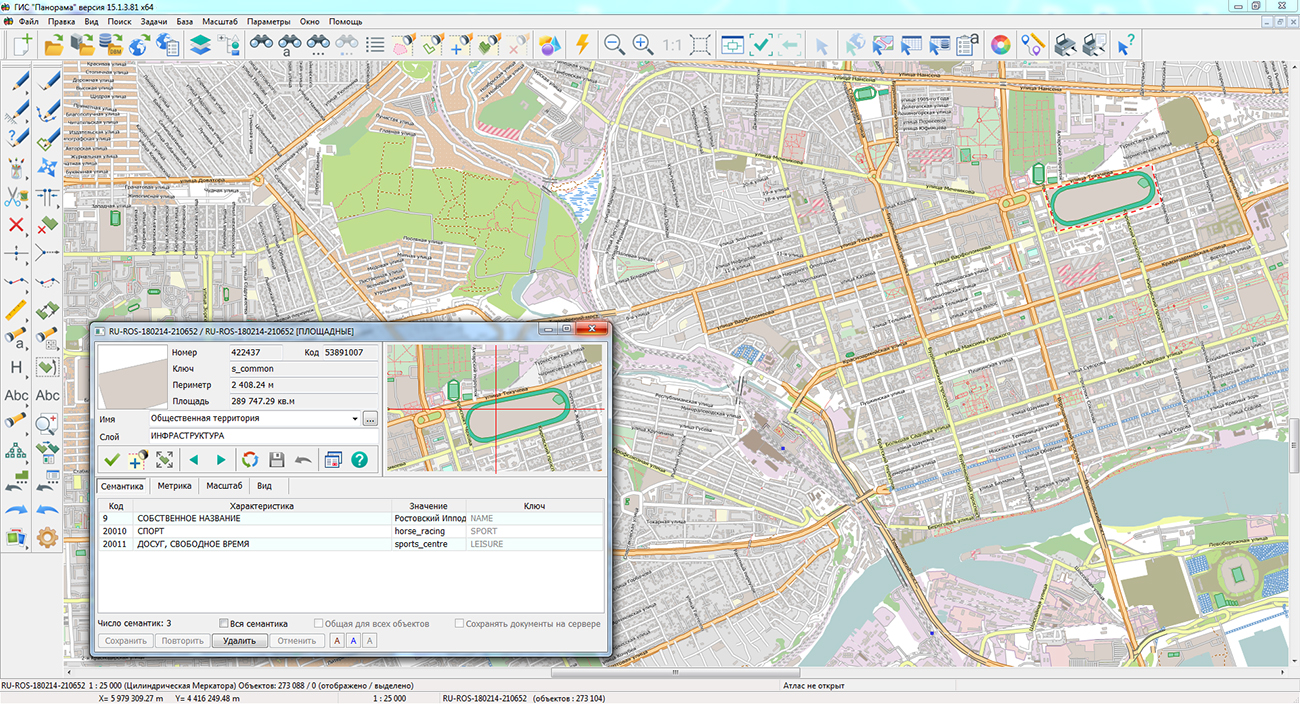Click the orange gear settings icon

pos(47,538)
